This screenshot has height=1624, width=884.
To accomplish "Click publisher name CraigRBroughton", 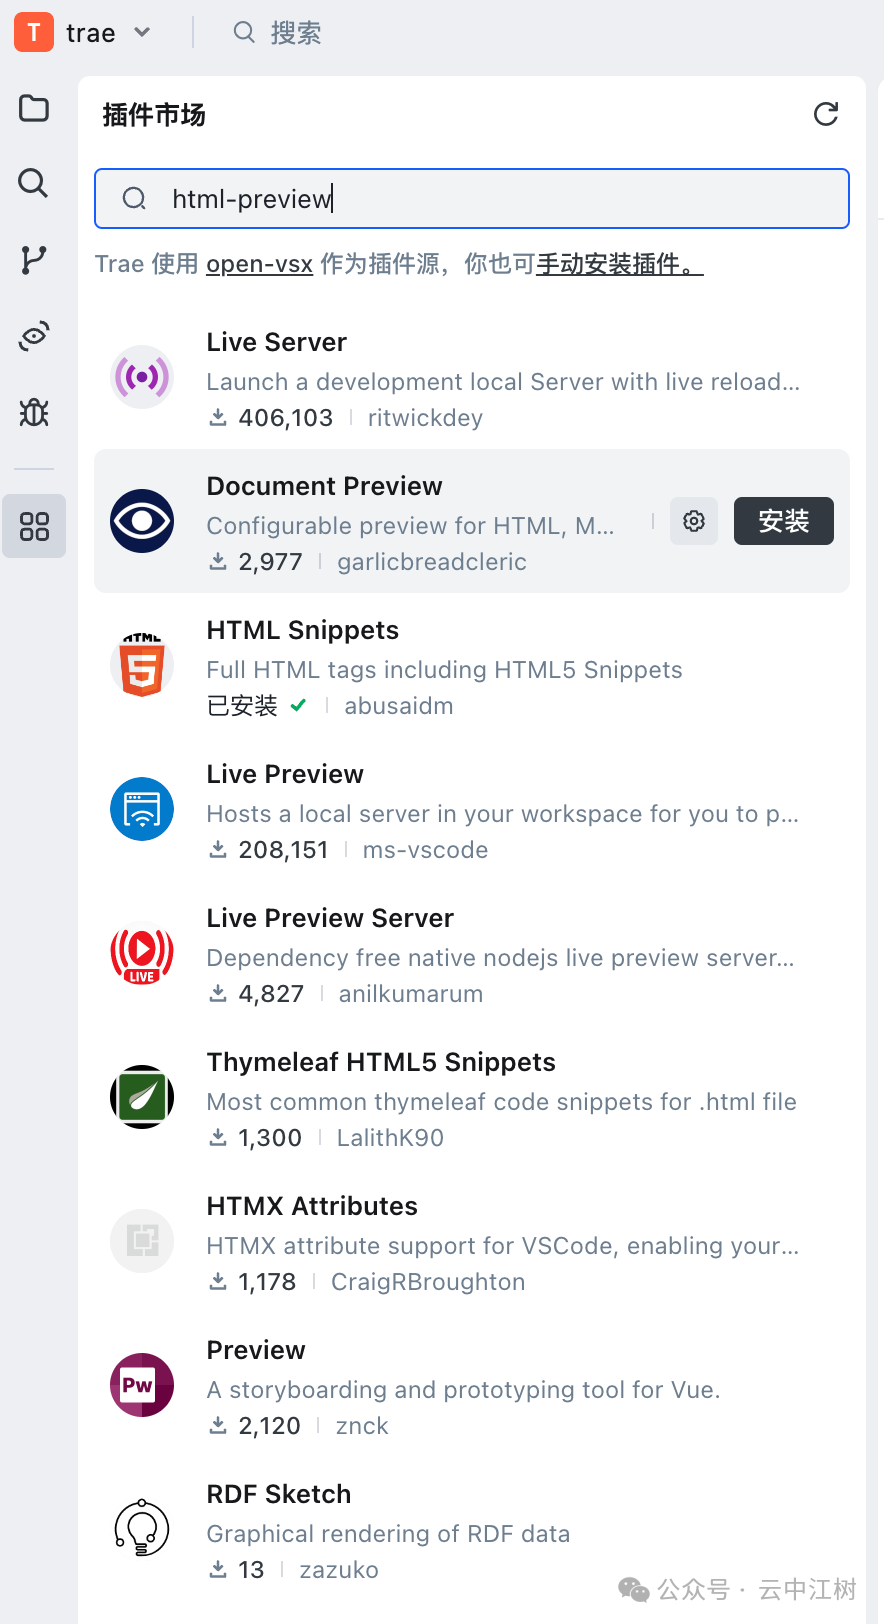I will point(428,1282).
